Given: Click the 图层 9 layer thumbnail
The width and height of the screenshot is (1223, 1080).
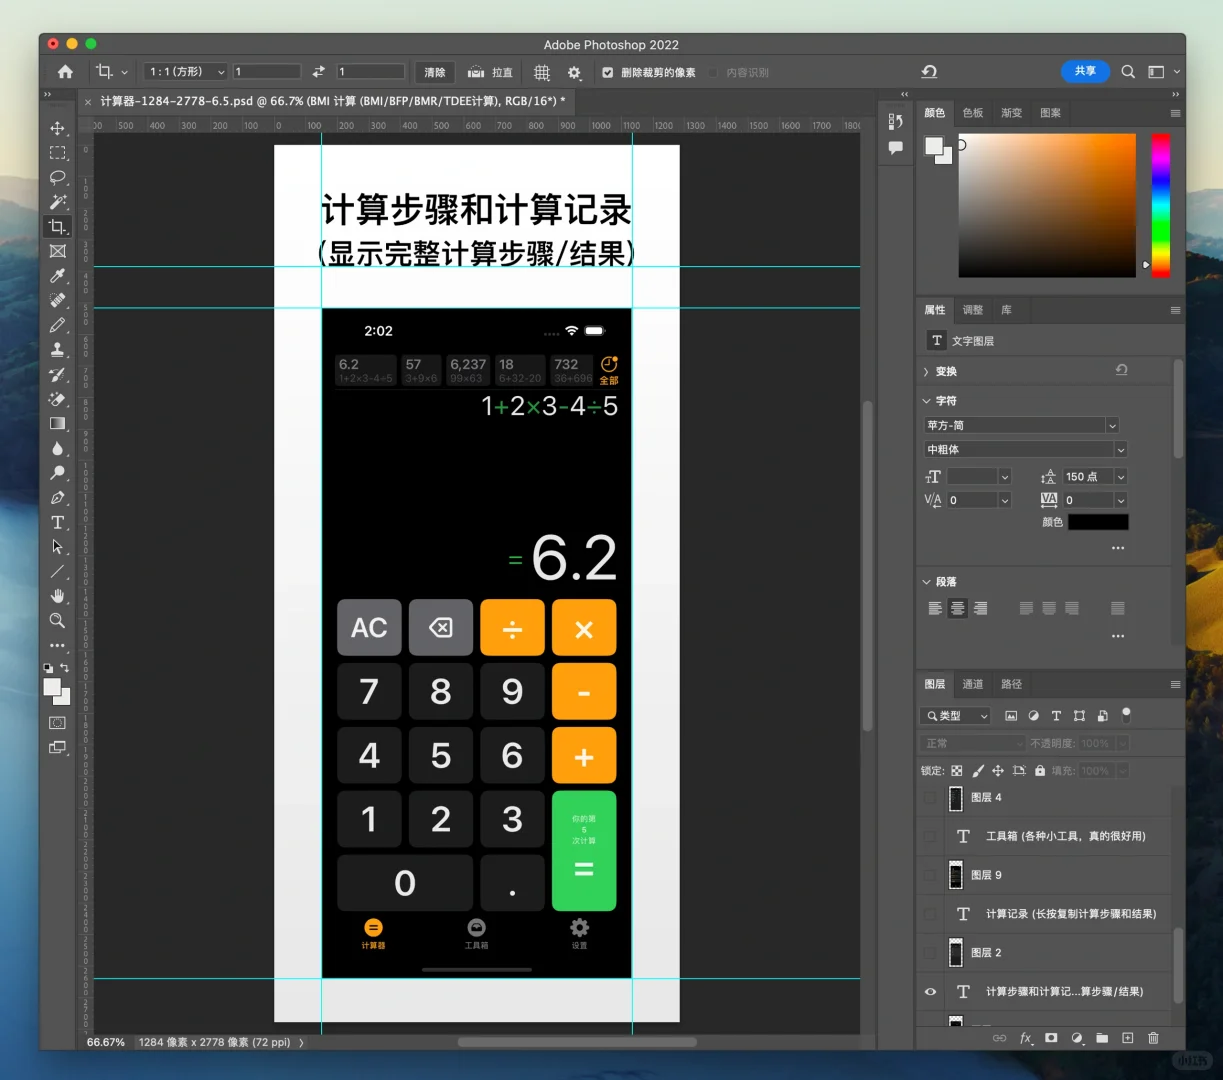Looking at the screenshot, I should click(955, 874).
